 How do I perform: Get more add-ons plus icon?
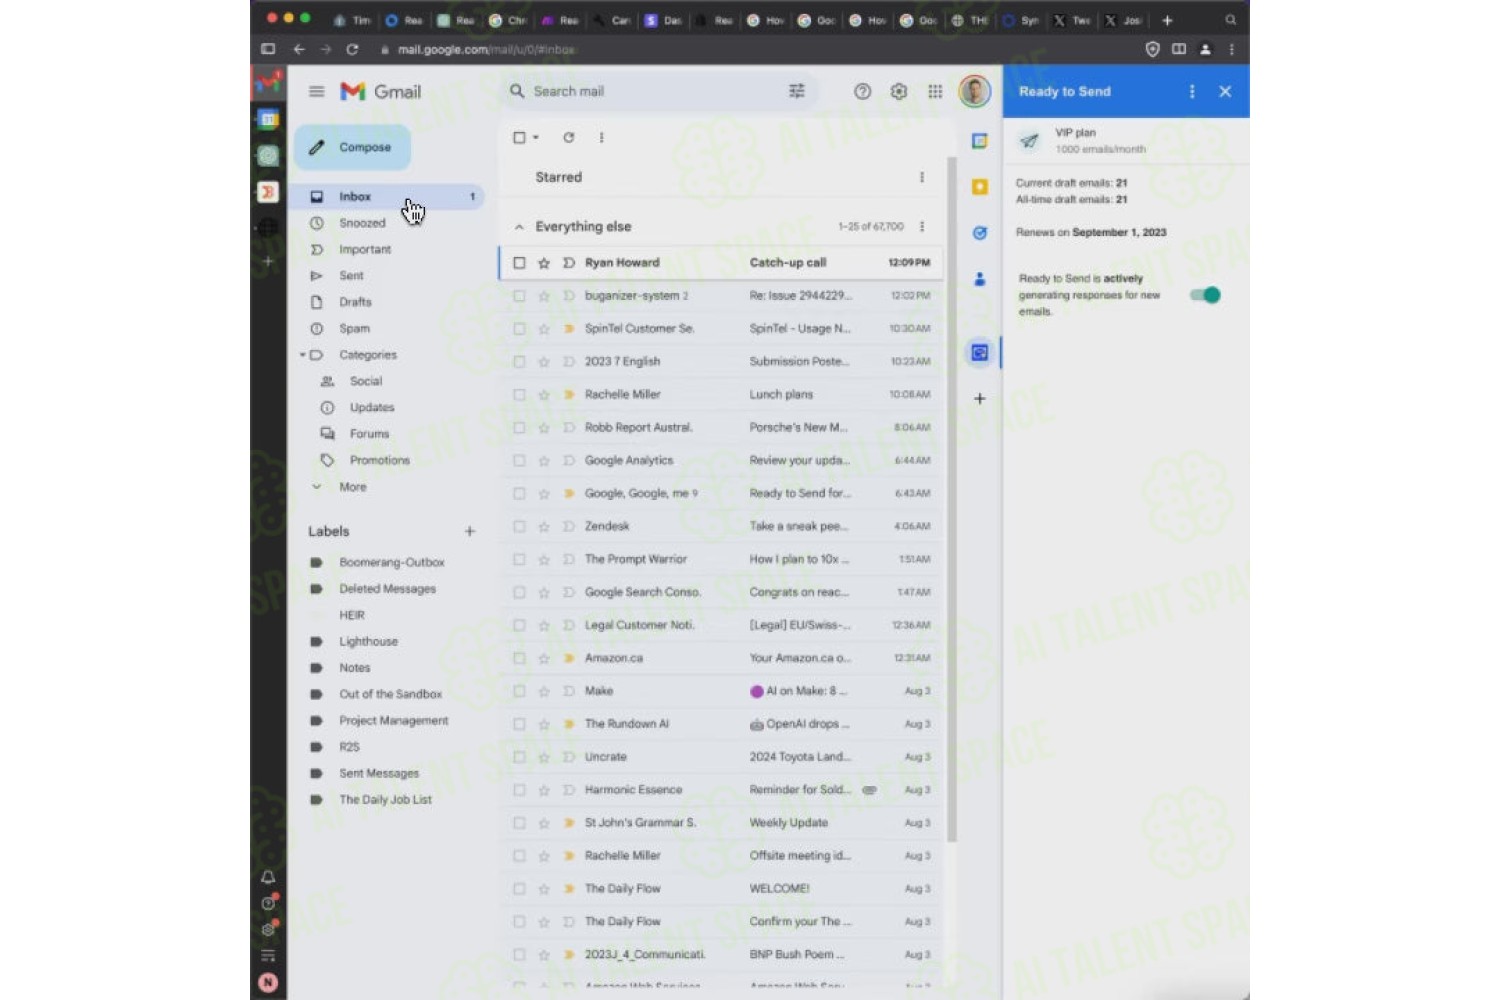979,398
